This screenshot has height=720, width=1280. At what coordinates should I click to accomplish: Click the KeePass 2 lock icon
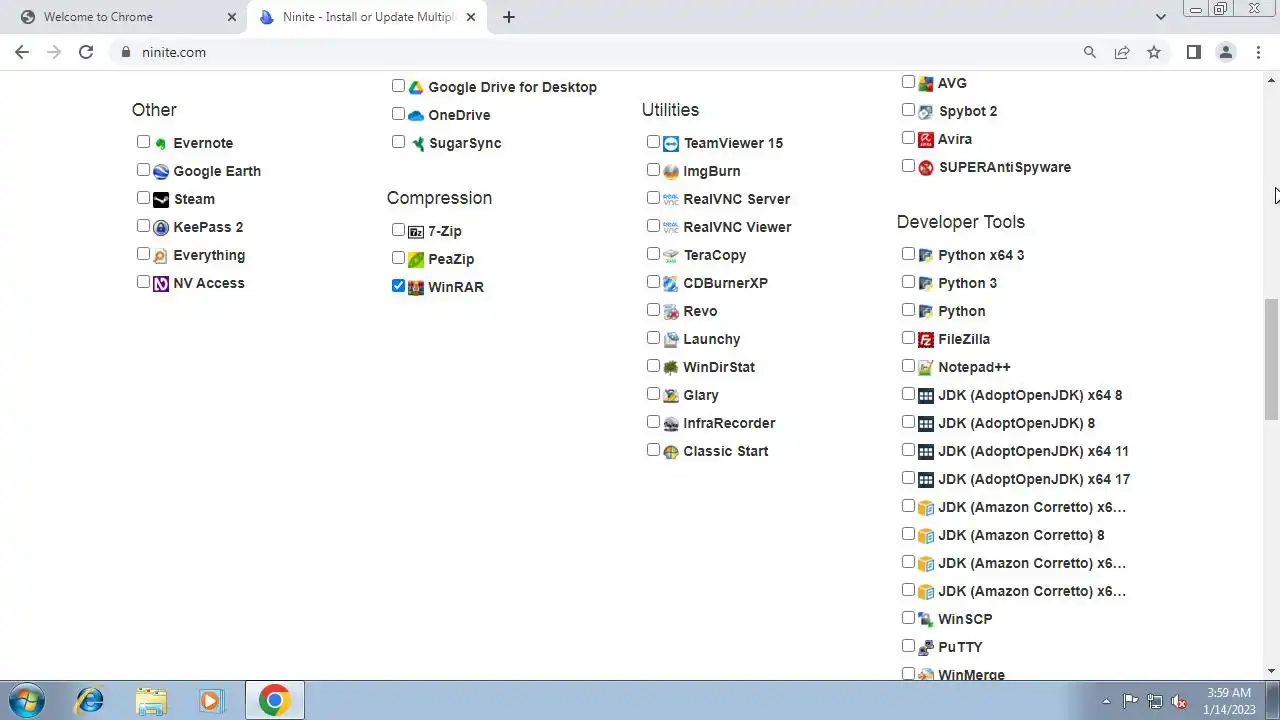point(161,227)
